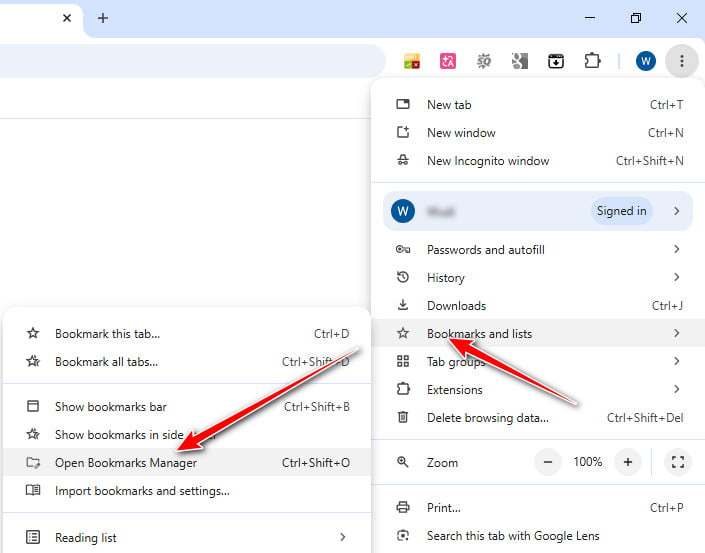
Task: Click Bookmark this tab option
Action: click(x=187, y=334)
